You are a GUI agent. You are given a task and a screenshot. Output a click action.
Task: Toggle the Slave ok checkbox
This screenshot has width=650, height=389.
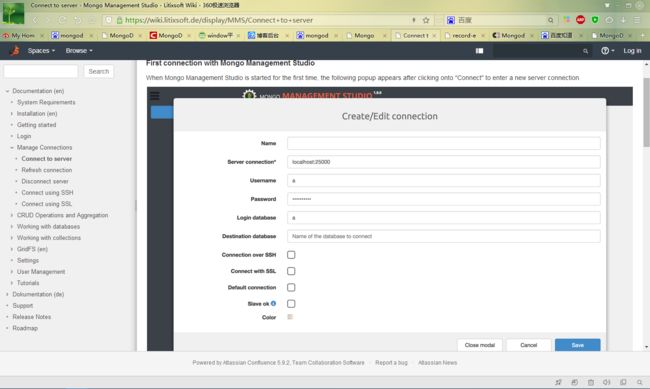pyautogui.click(x=291, y=304)
